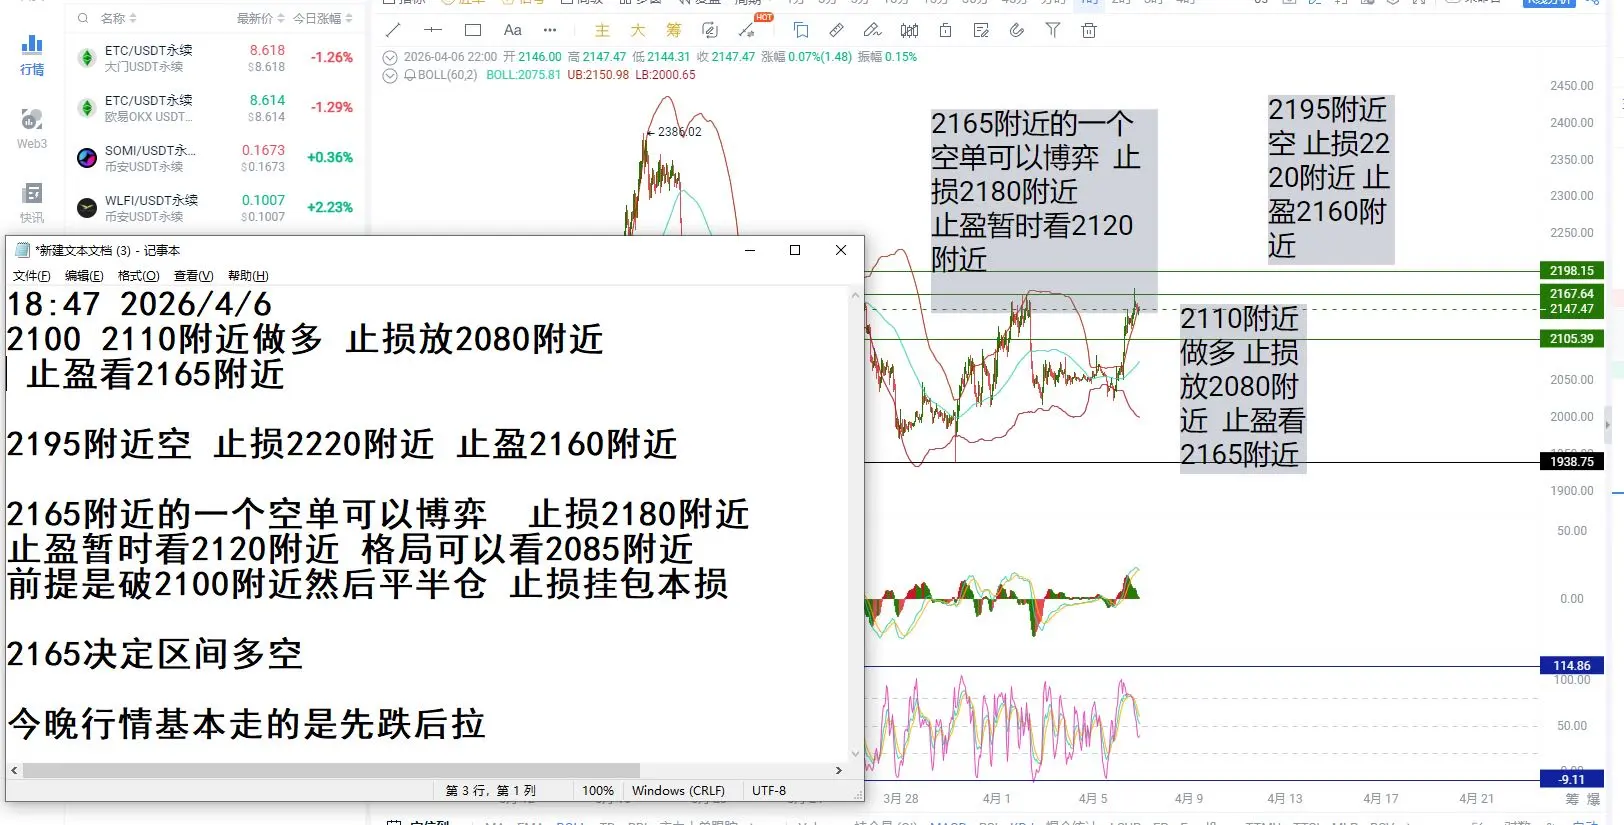Sort watchlist by 今日涨幅 column

tap(322, 18)
